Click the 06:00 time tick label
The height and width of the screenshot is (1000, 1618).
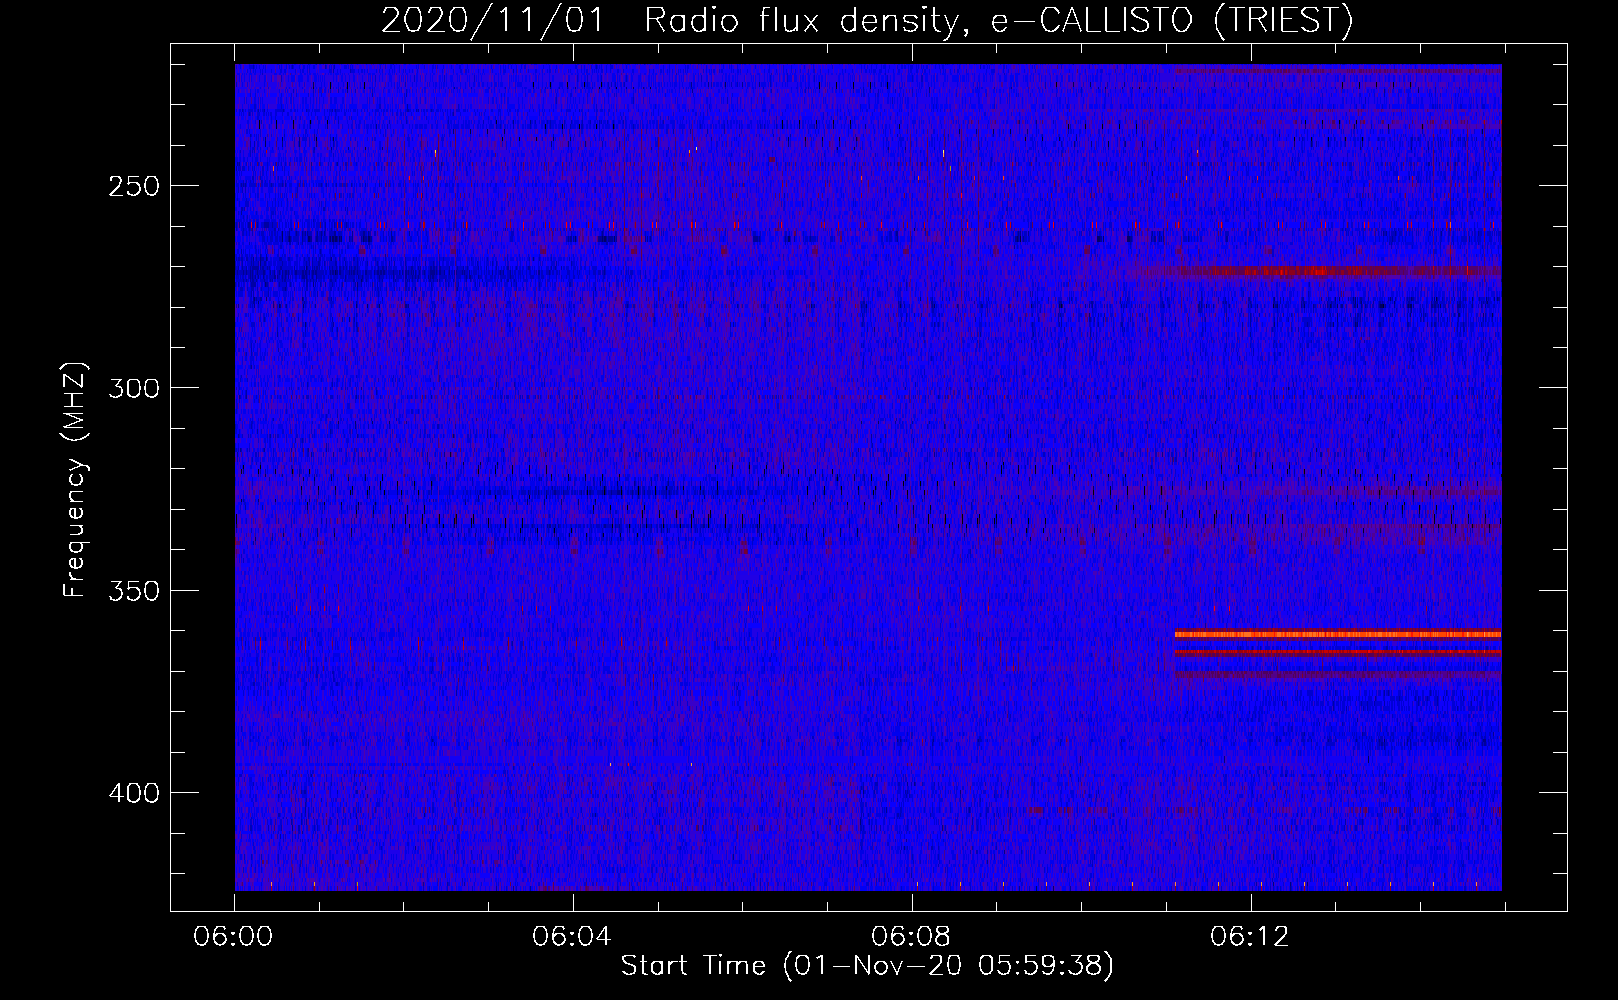(x=234, y=937)
